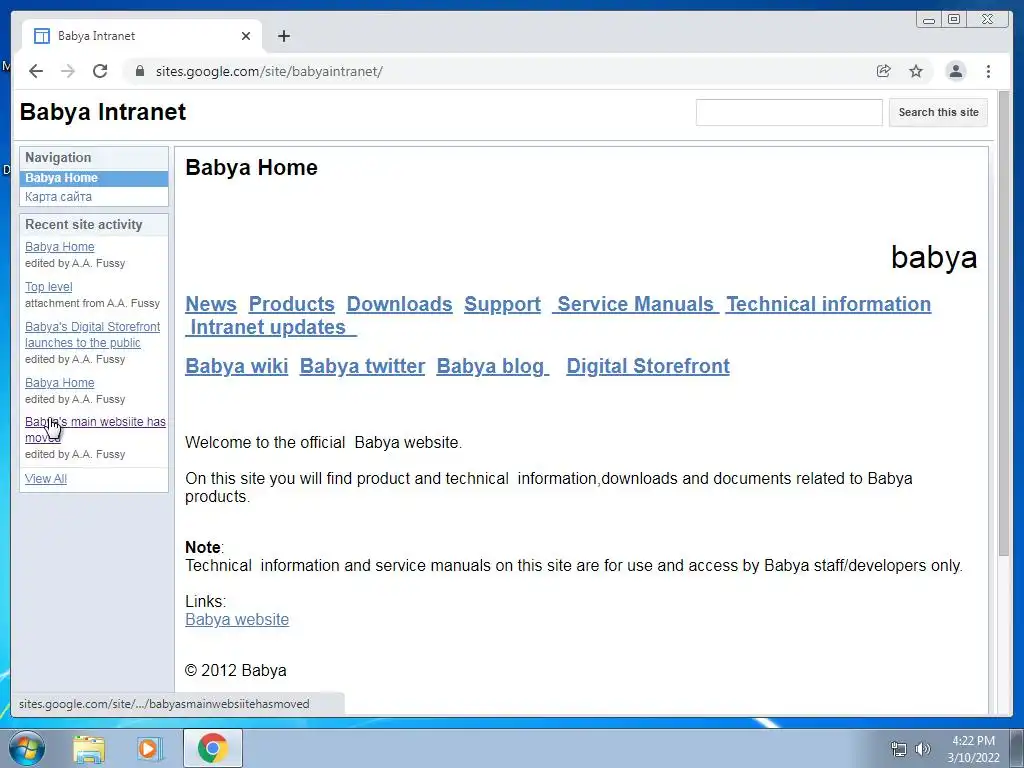Click the network tray icon
1024x768 pixels.
(899, 750)
